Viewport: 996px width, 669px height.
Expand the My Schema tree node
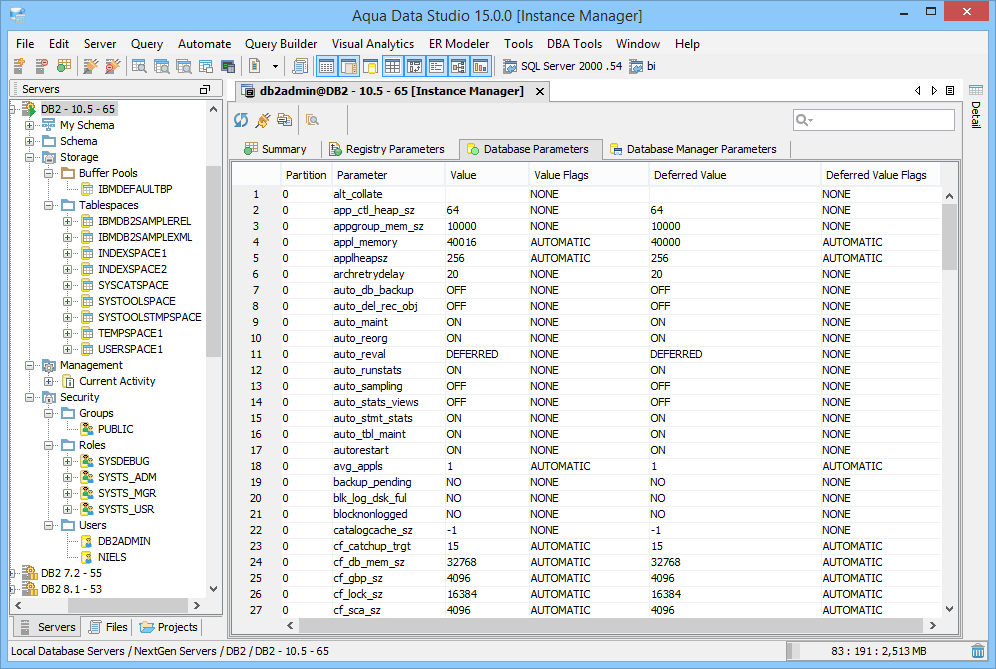point(29,125)
